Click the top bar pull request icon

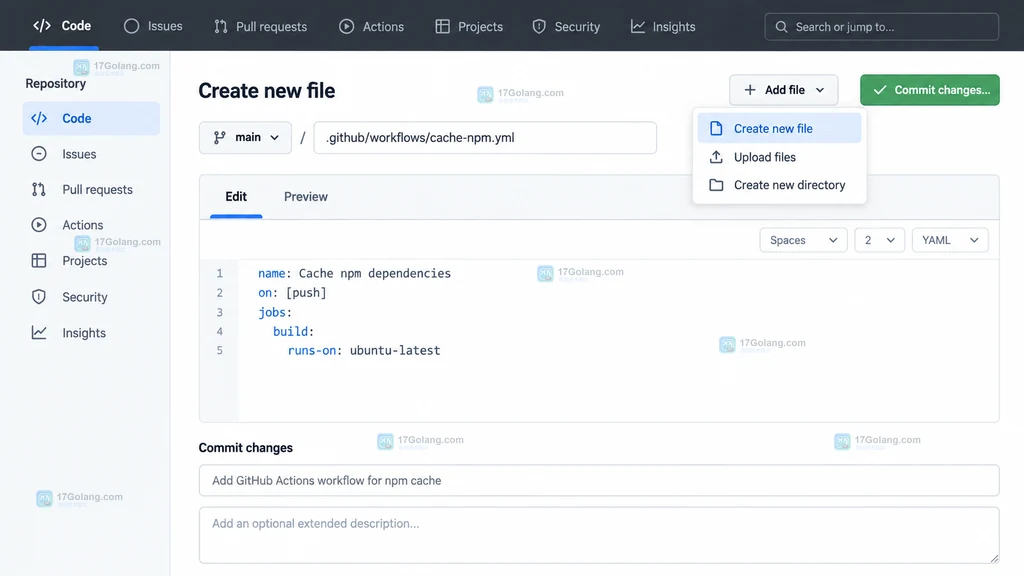[x=221, y=26]
